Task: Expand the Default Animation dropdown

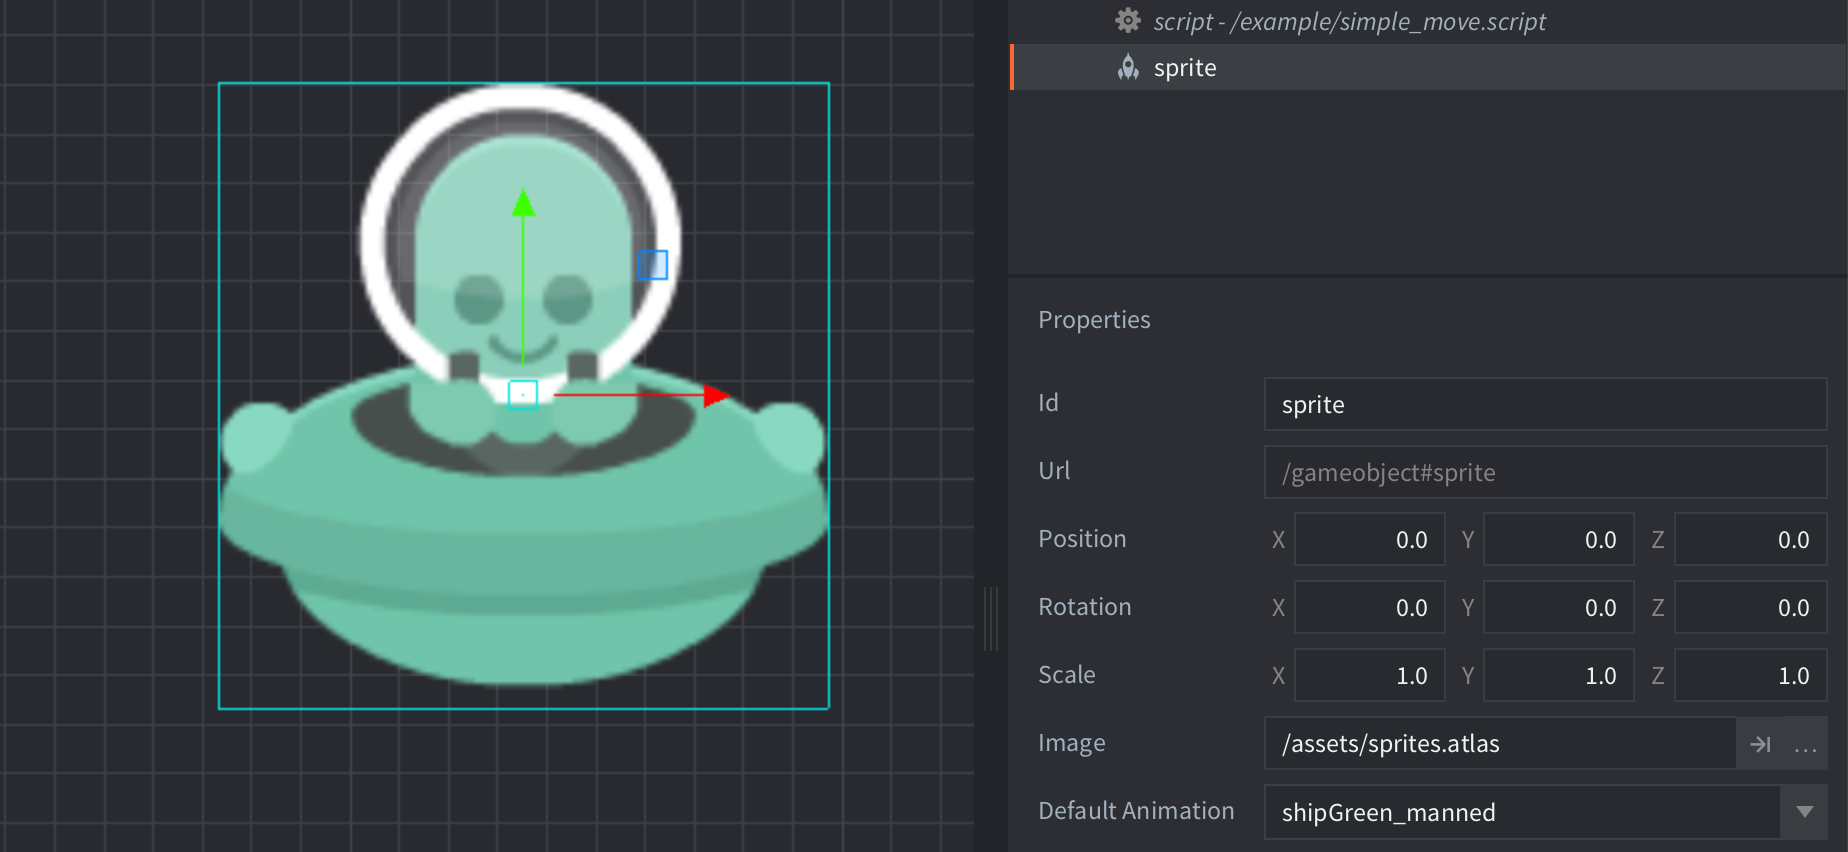Action: coord(1804,812)
